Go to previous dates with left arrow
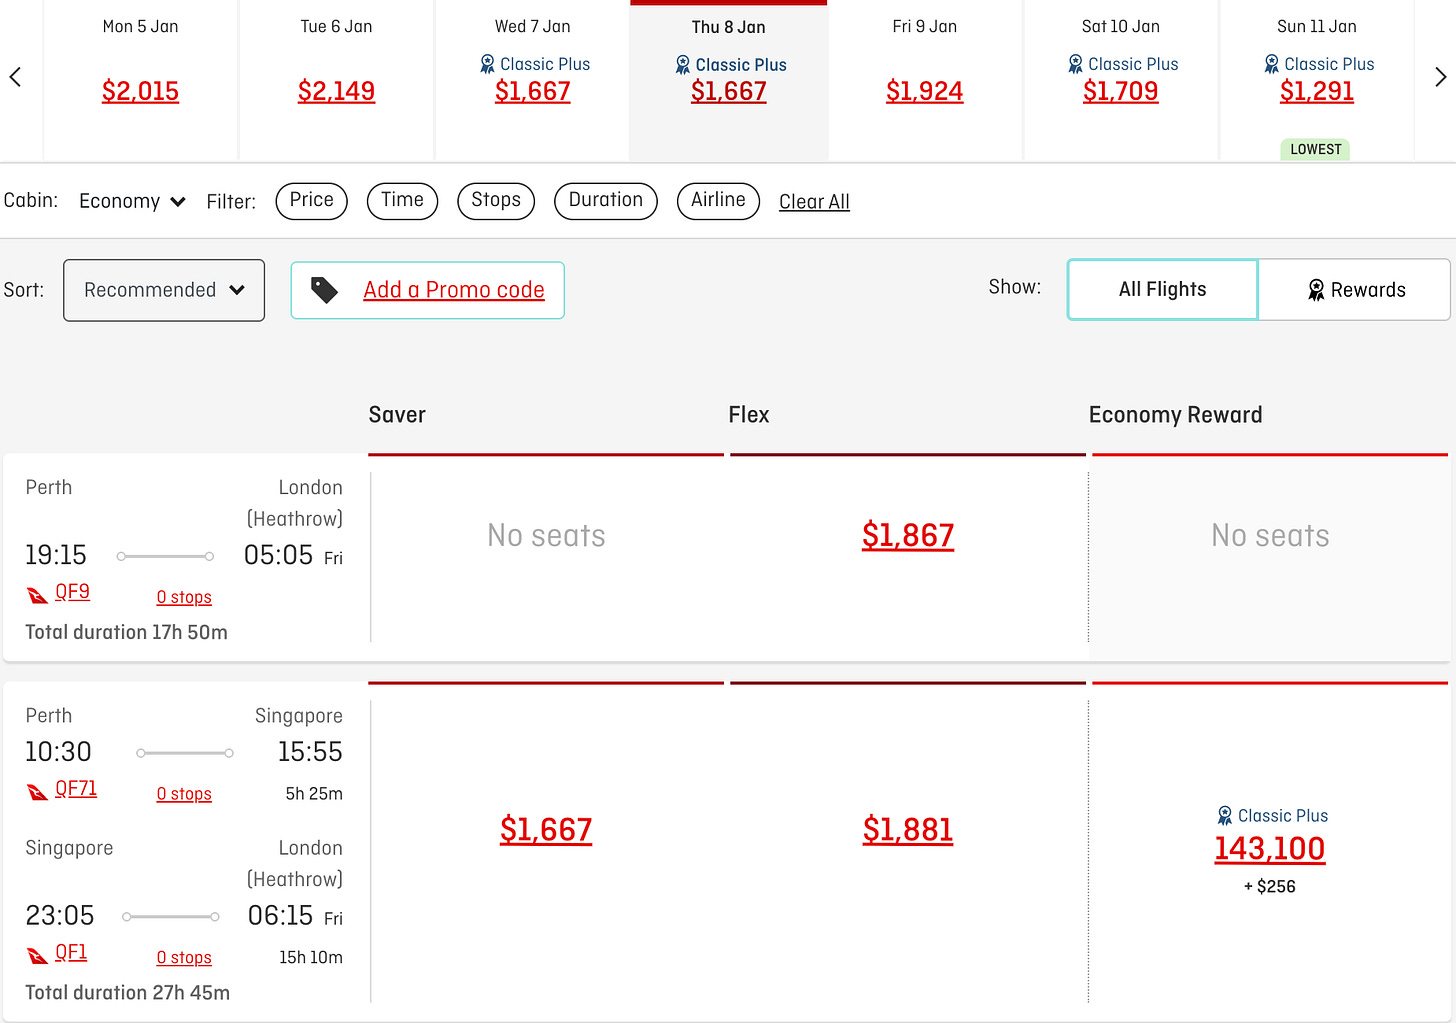The height and width of the screenshot is (1023, 1456). pyautogui.click(x=15, y=77)
